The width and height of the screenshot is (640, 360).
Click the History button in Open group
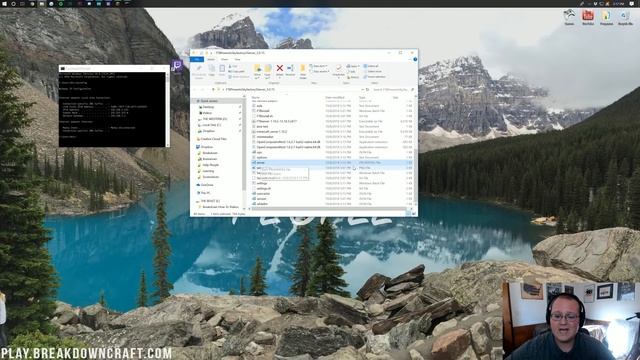pyautogui.click(x=353, y=77)
